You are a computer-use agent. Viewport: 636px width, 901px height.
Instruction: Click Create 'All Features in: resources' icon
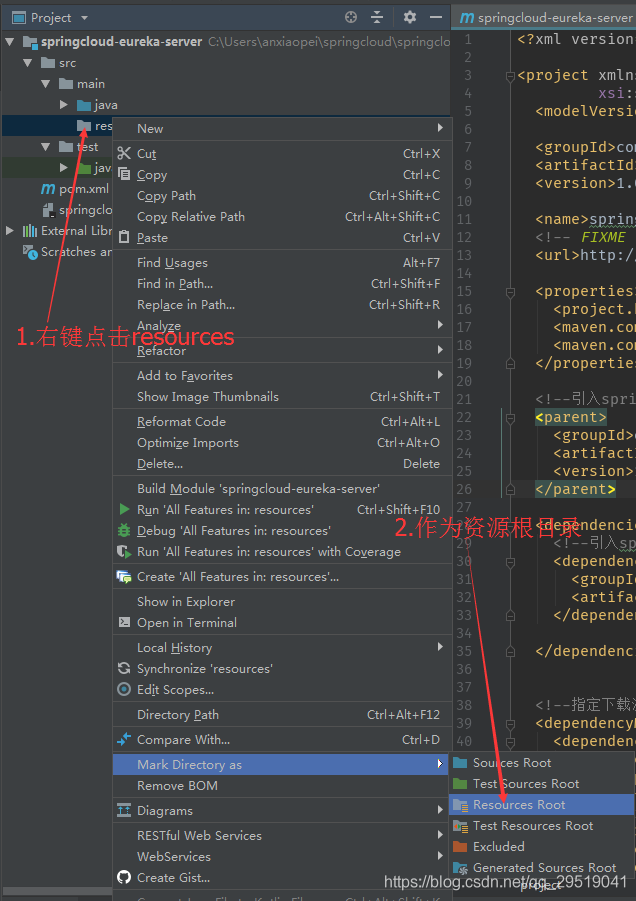pyautogui.click(x=124, y=577)
